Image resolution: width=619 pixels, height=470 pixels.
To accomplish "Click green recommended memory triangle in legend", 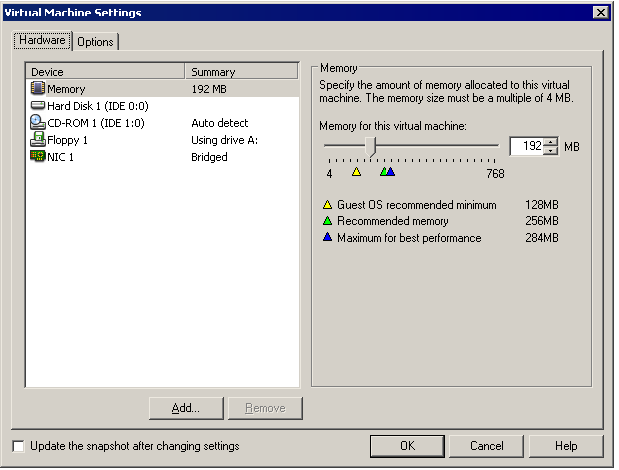I will tap(327, 221).
